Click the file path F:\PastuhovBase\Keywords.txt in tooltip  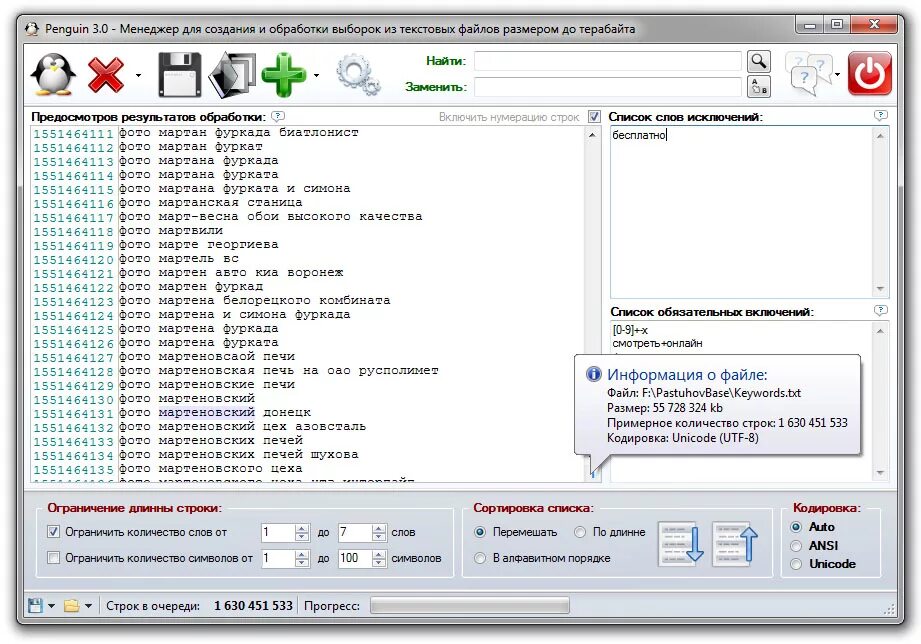(x=721, y=393)
